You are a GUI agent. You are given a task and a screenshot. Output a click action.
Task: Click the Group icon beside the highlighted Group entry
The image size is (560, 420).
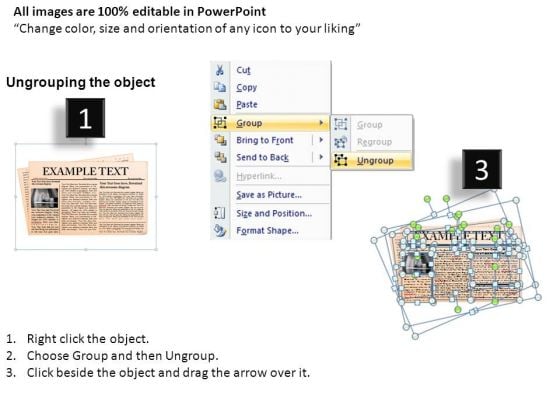220,123
